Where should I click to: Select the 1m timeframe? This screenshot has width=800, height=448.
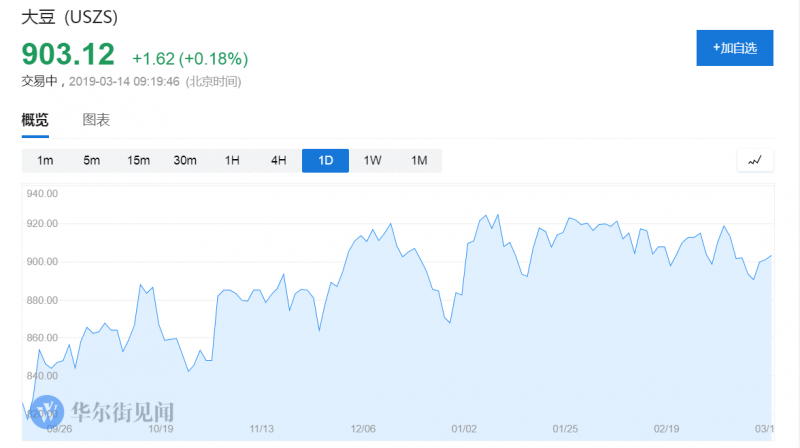[45, 161]
